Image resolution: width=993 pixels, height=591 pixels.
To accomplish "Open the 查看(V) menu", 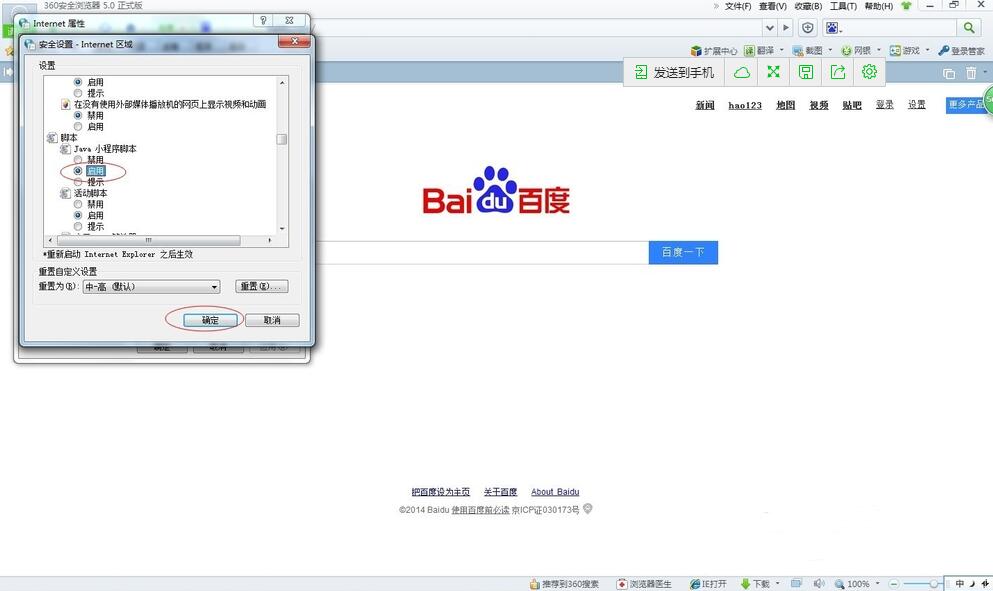I will pos(773,6).
